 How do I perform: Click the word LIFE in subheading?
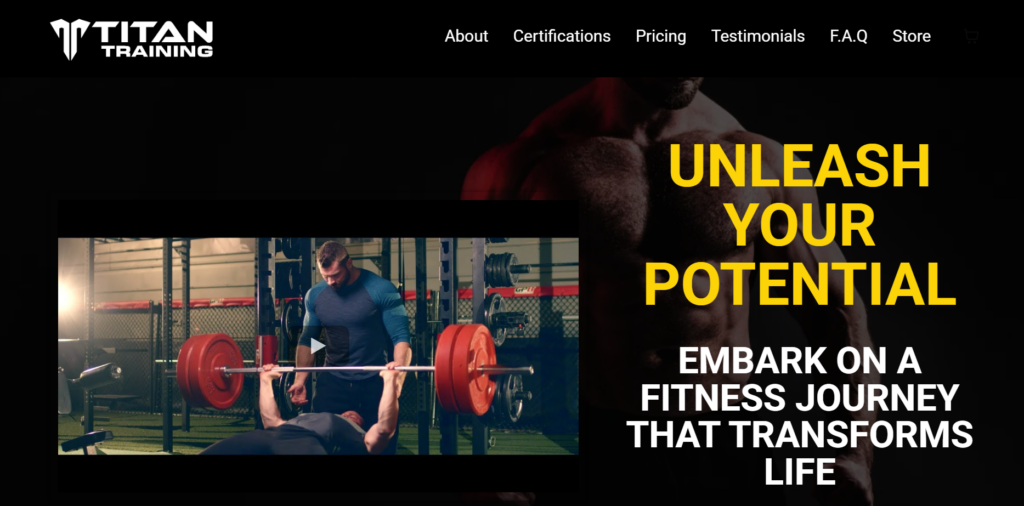coord(799,471)
